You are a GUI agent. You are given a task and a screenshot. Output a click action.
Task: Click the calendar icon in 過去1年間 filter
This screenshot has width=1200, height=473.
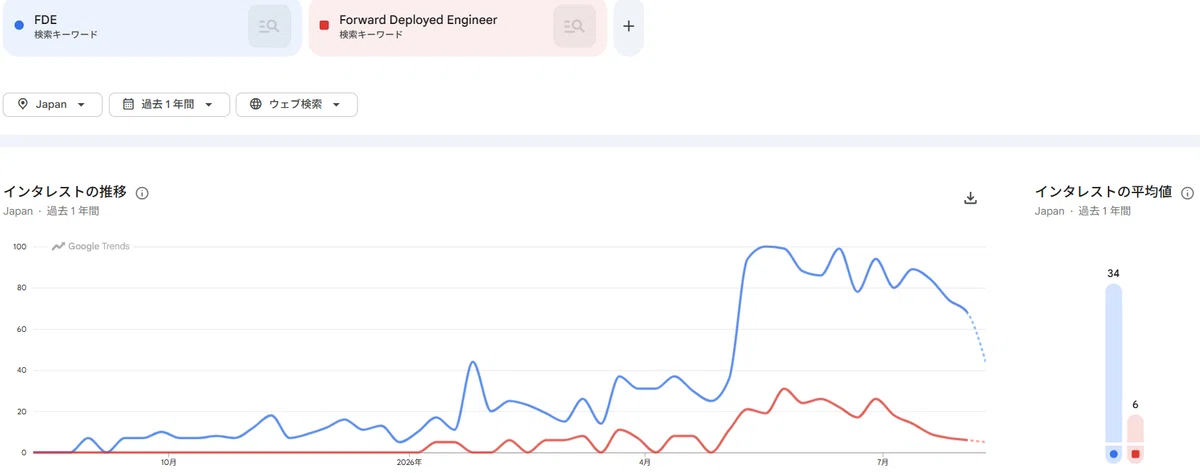tap(128, 104)
